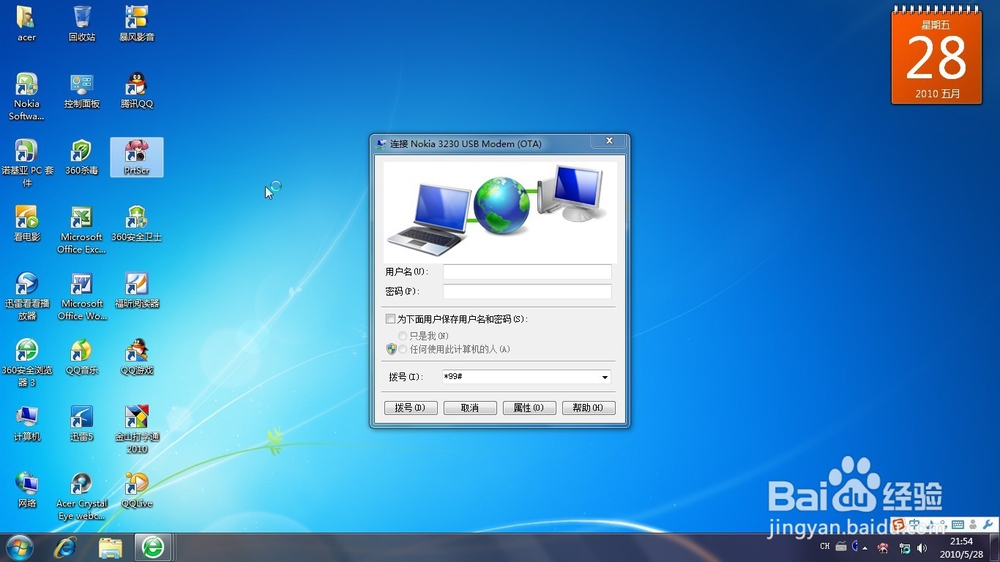
Task: Click the mushroom character tray icon
Action: tap(883, 548)
